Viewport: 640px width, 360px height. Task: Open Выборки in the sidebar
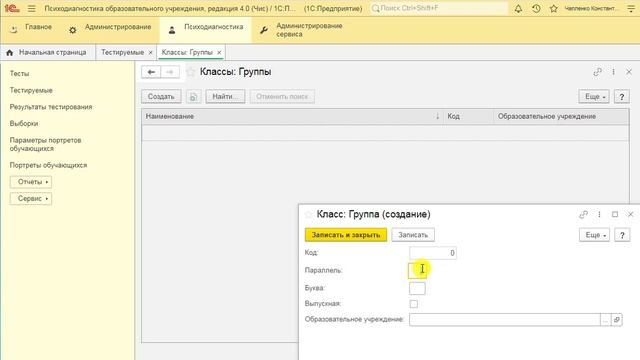coord(24,123)
